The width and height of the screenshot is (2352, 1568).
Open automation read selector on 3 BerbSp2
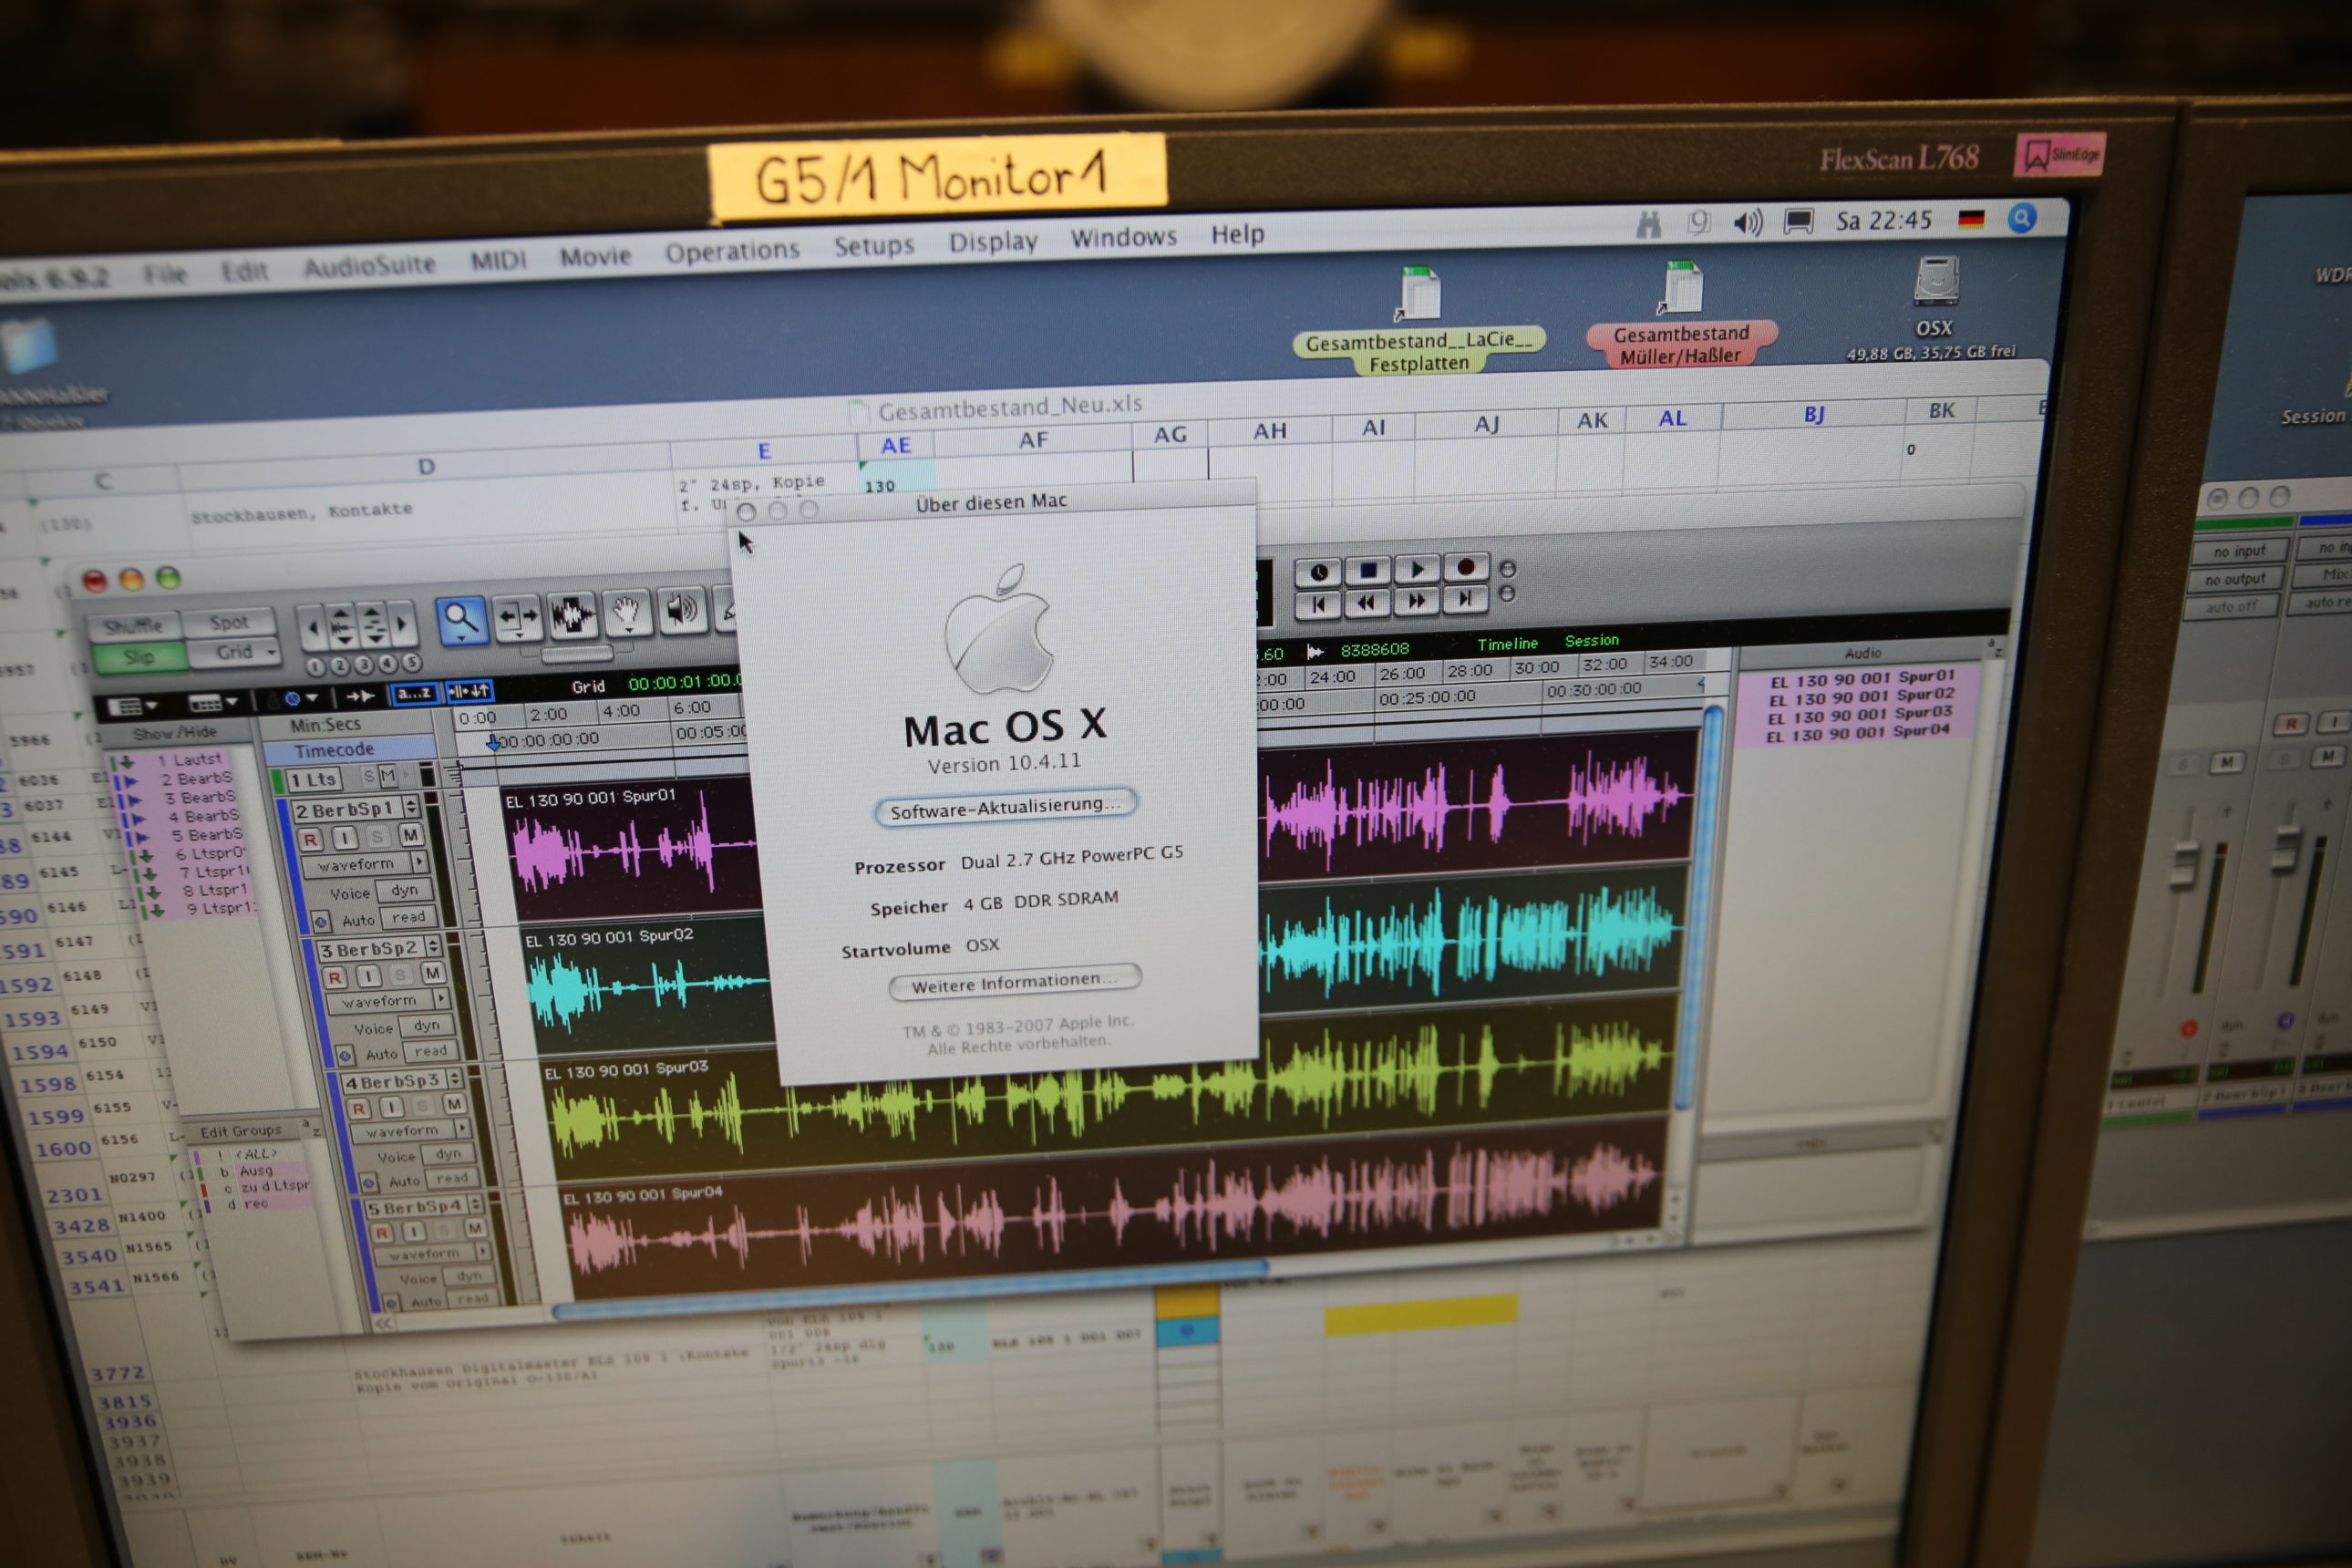point(431,1051)
